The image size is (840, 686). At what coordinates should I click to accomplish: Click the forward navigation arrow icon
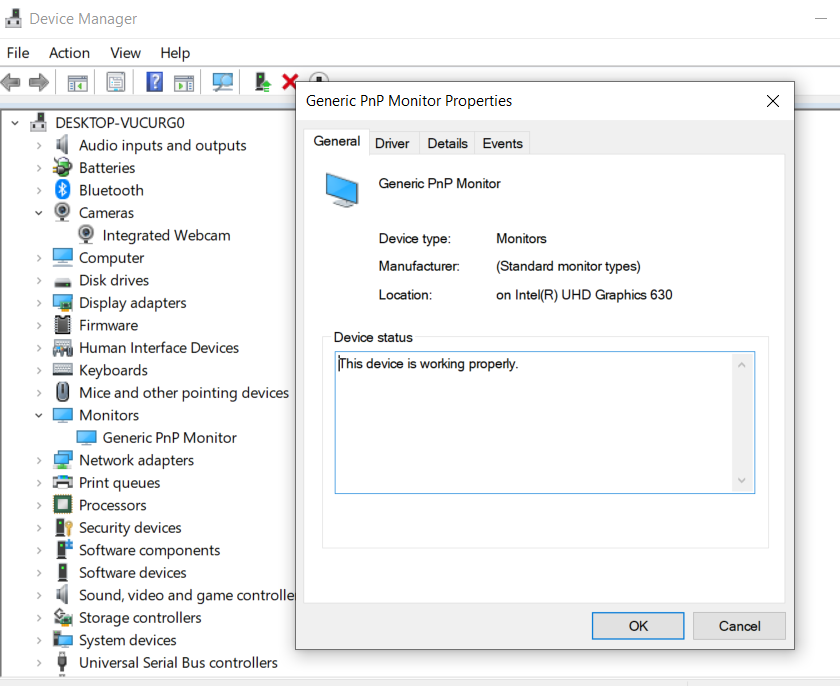(x=38, y=81)
